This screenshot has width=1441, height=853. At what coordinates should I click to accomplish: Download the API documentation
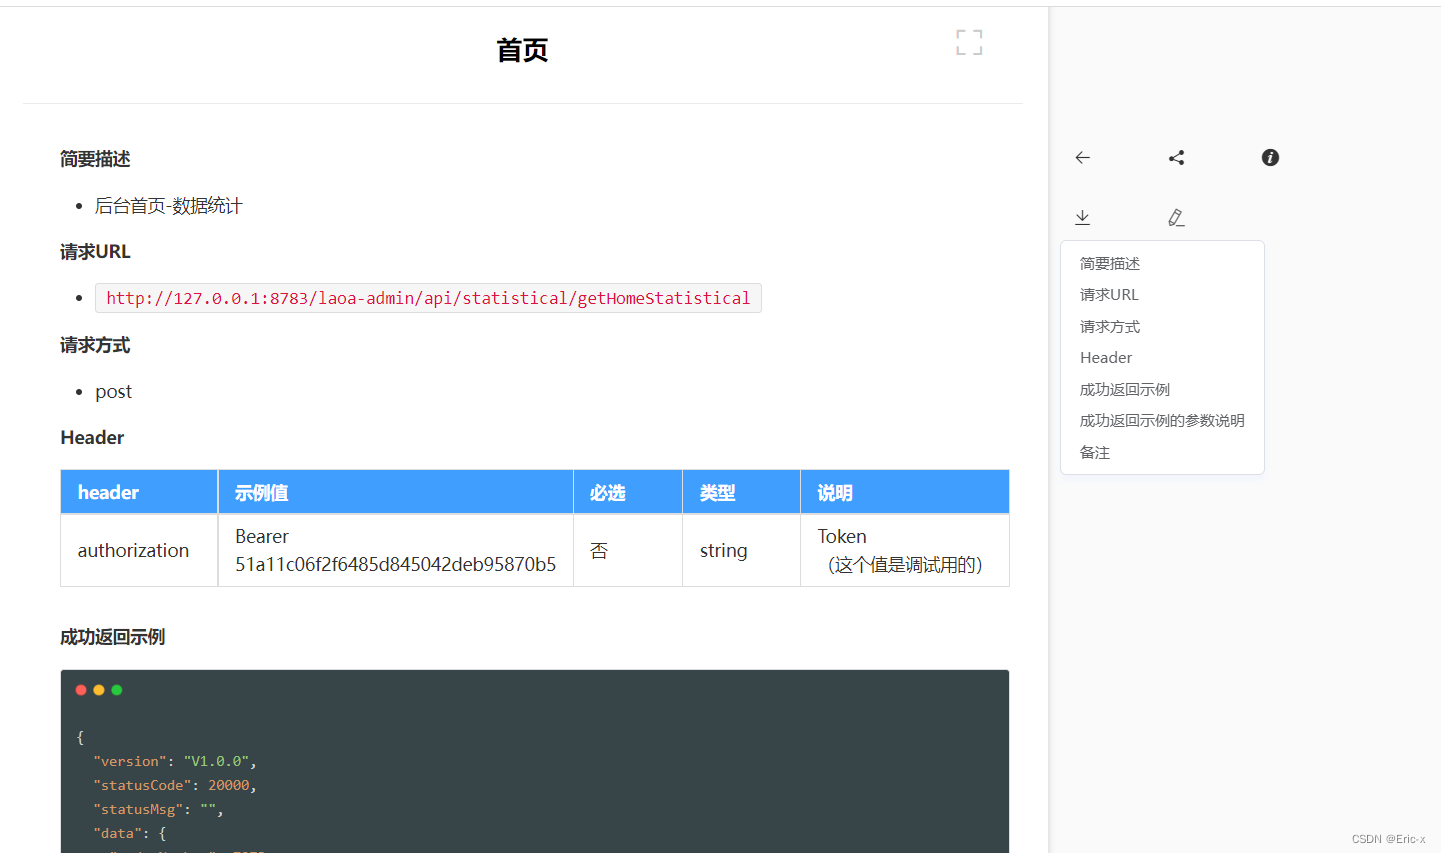pyautogui.click(x=1082, y=217)
